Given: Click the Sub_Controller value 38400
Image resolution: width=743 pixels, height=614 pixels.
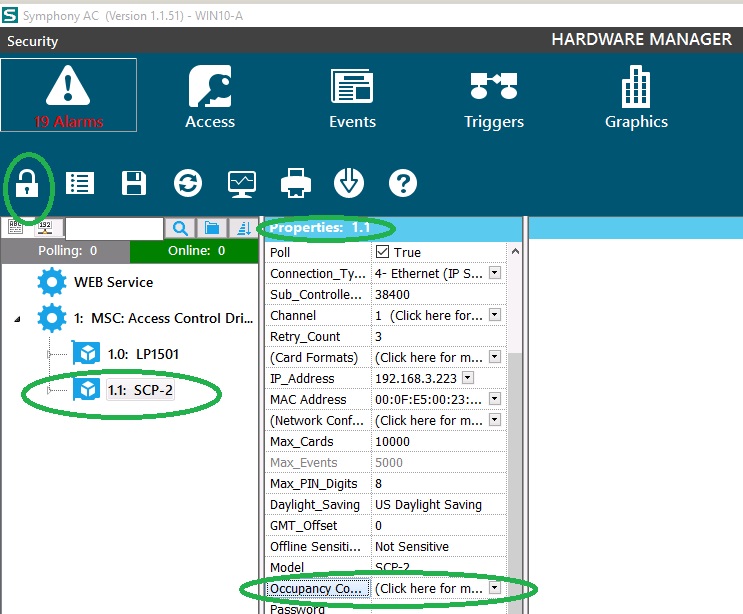Looking at the screenshot, I should 392,295.
